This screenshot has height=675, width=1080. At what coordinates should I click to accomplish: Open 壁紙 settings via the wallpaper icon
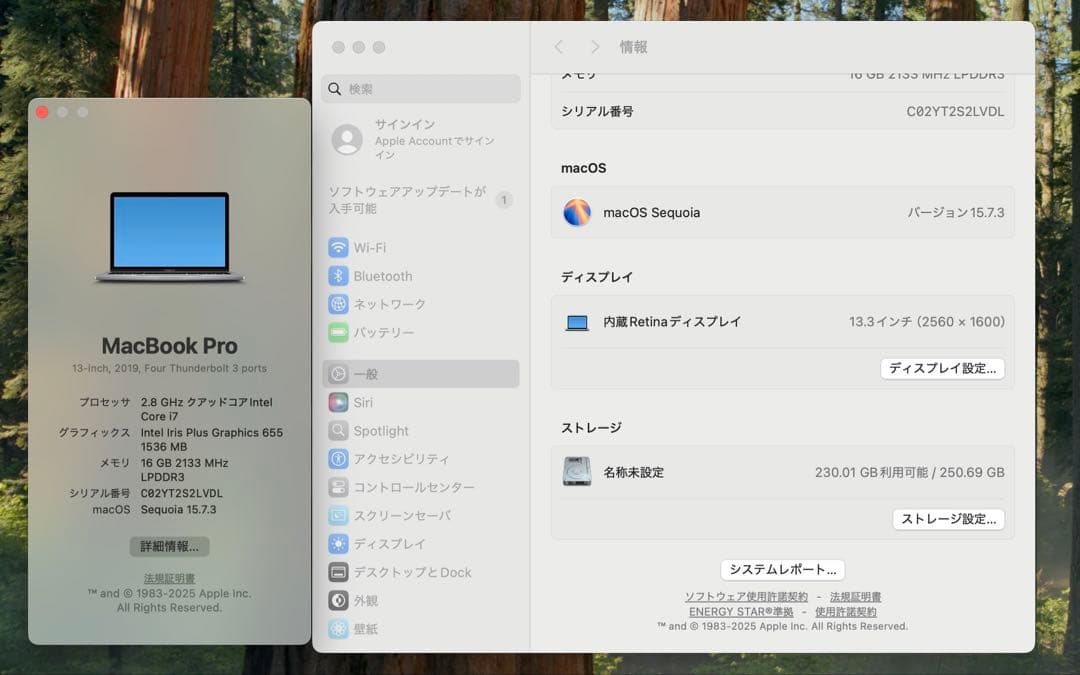338,628
